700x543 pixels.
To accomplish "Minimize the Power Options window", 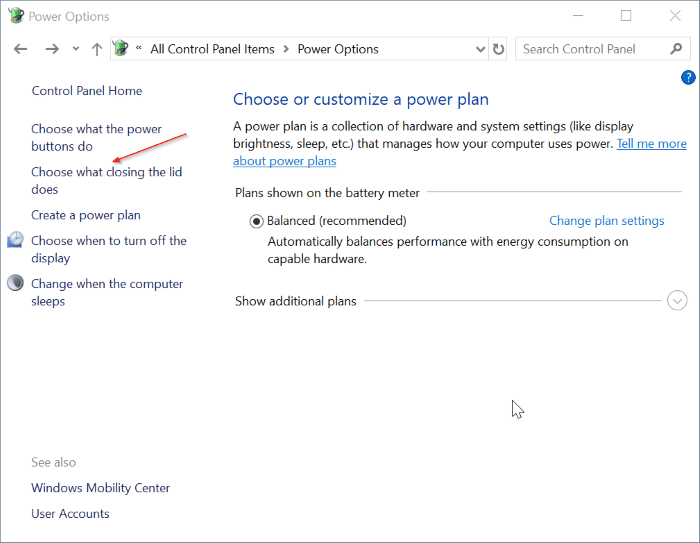I will [x=578, y=16].
